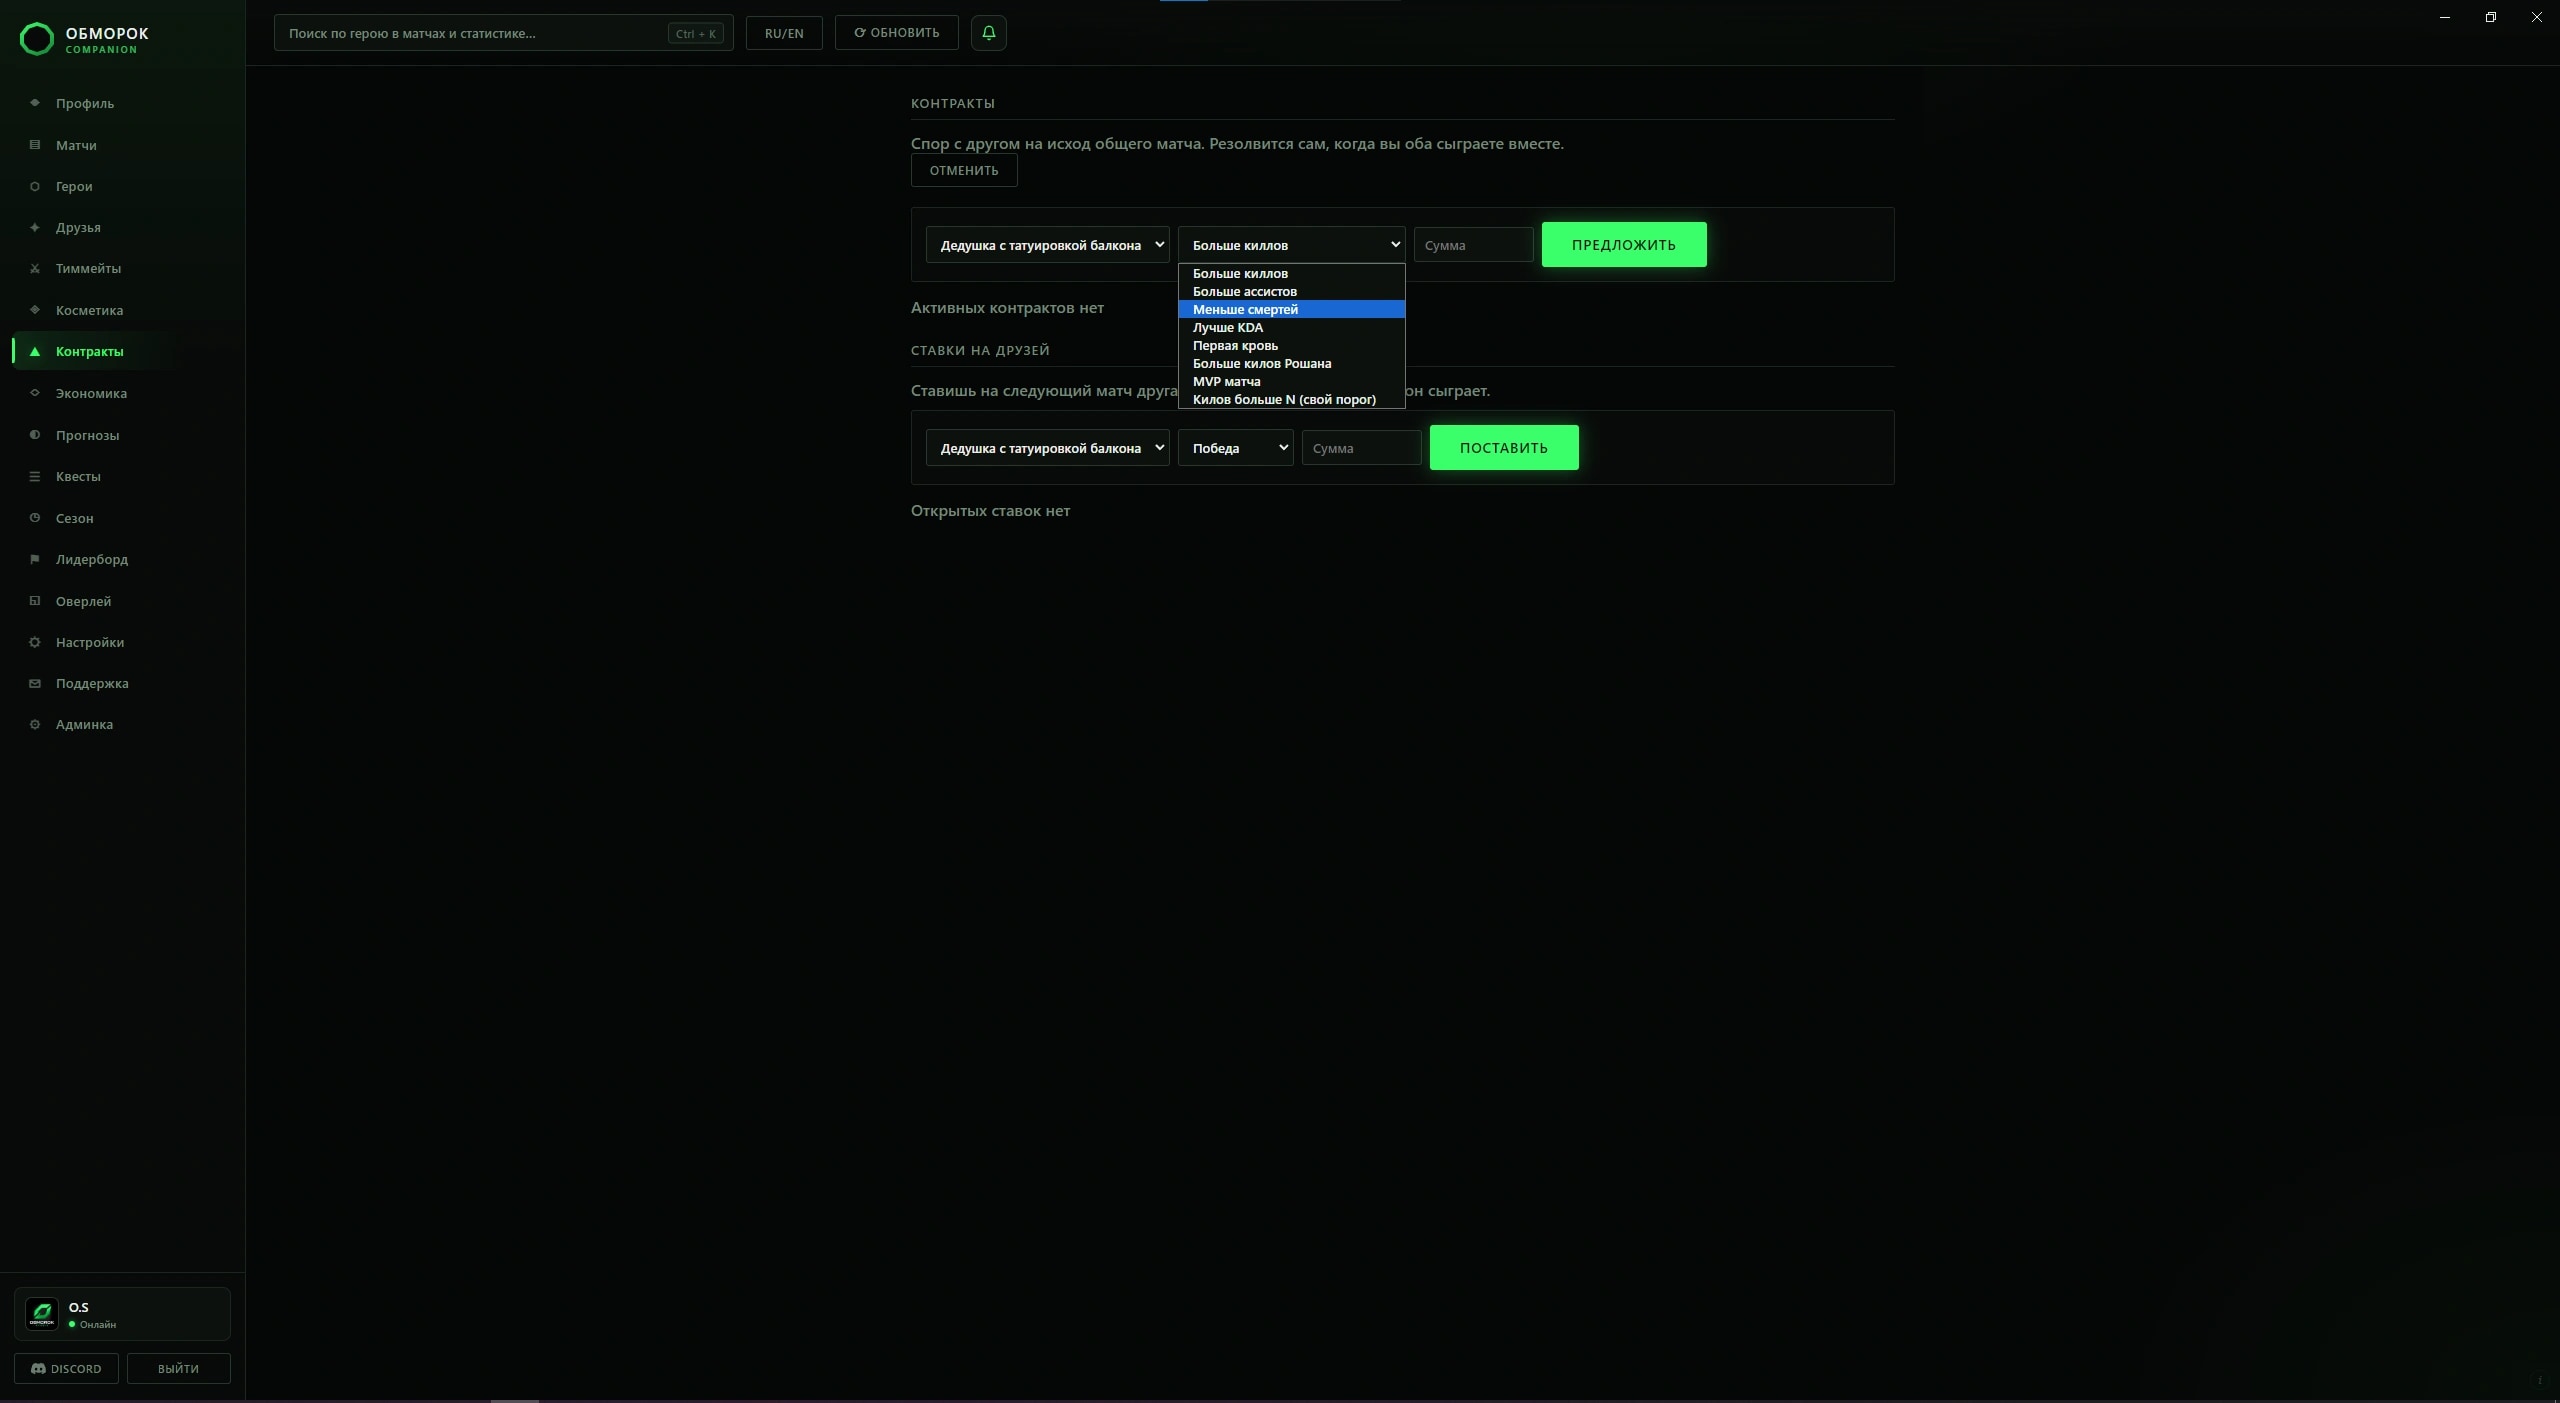Select Больше килов Рошана option
The height and width of the screenshot is (1403, 2560).
(x=1291, y=363)
